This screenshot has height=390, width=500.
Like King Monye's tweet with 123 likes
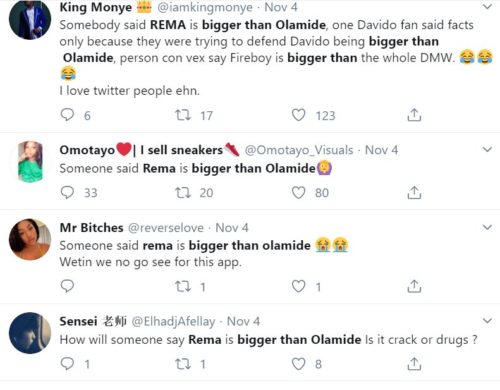(298, 115)
